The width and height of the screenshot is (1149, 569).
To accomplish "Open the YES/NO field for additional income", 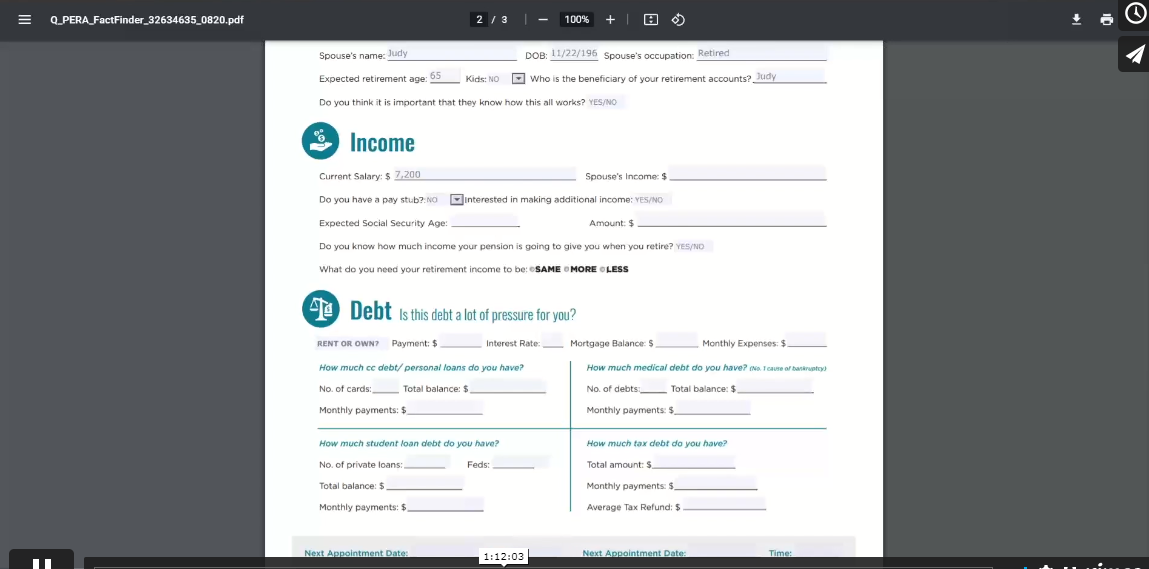I will 651,199.
